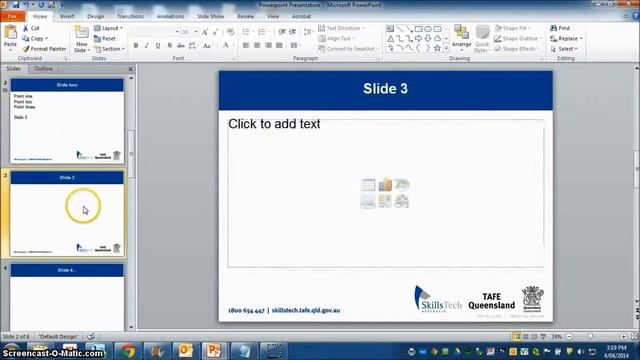Increase the list indent level
This screenshot has height=360, width=640.
293,32
